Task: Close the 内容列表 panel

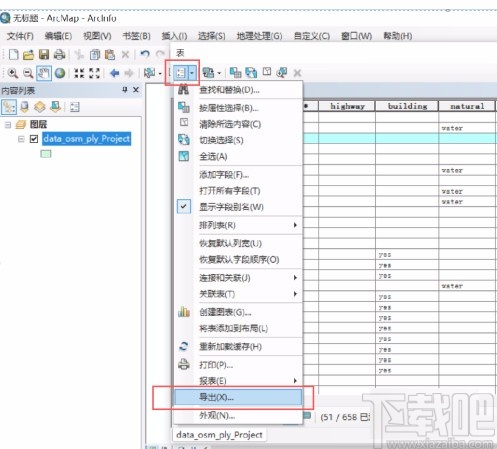Action: click(x=136, y=89)
